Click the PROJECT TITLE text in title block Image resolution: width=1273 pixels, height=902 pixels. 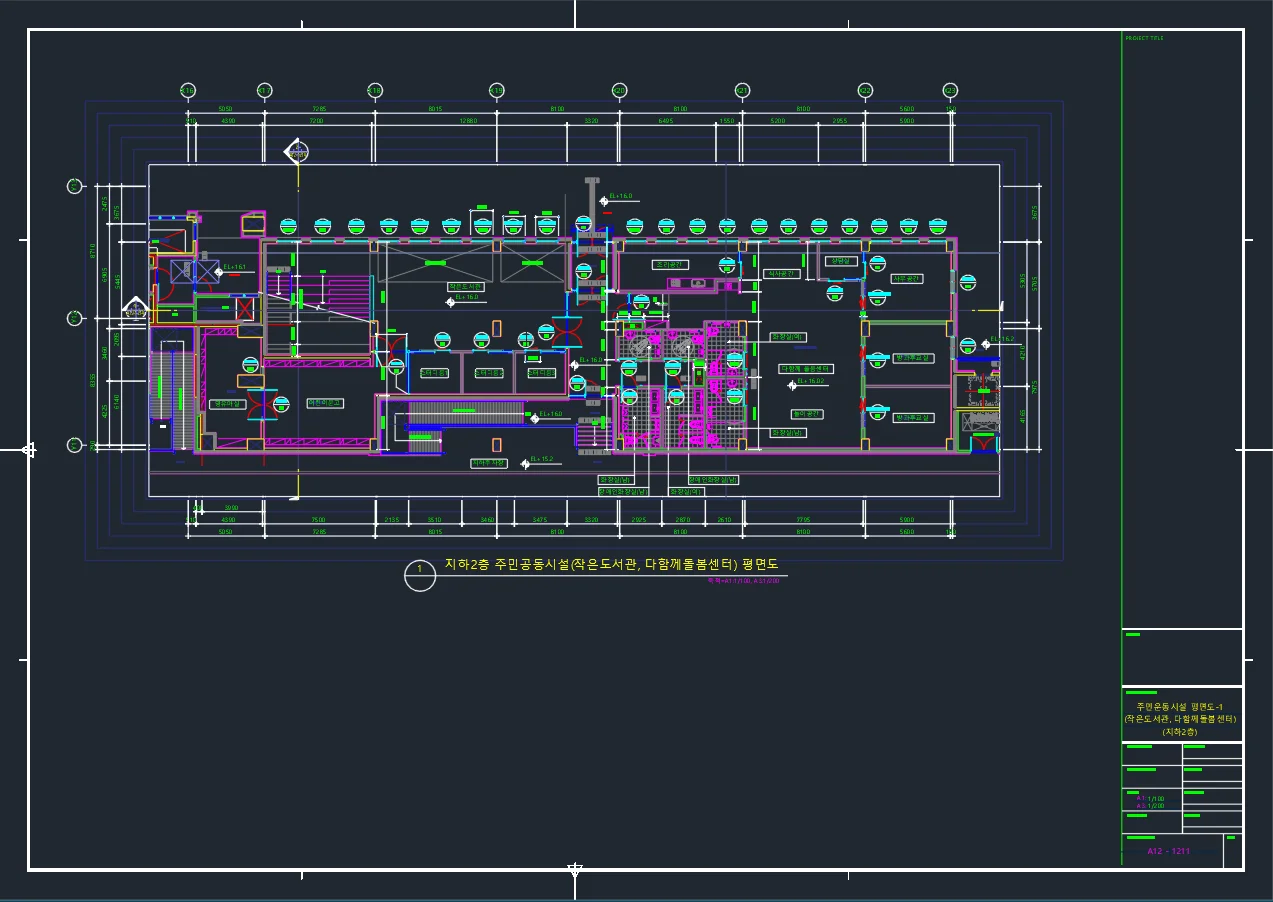[1144, 38]
